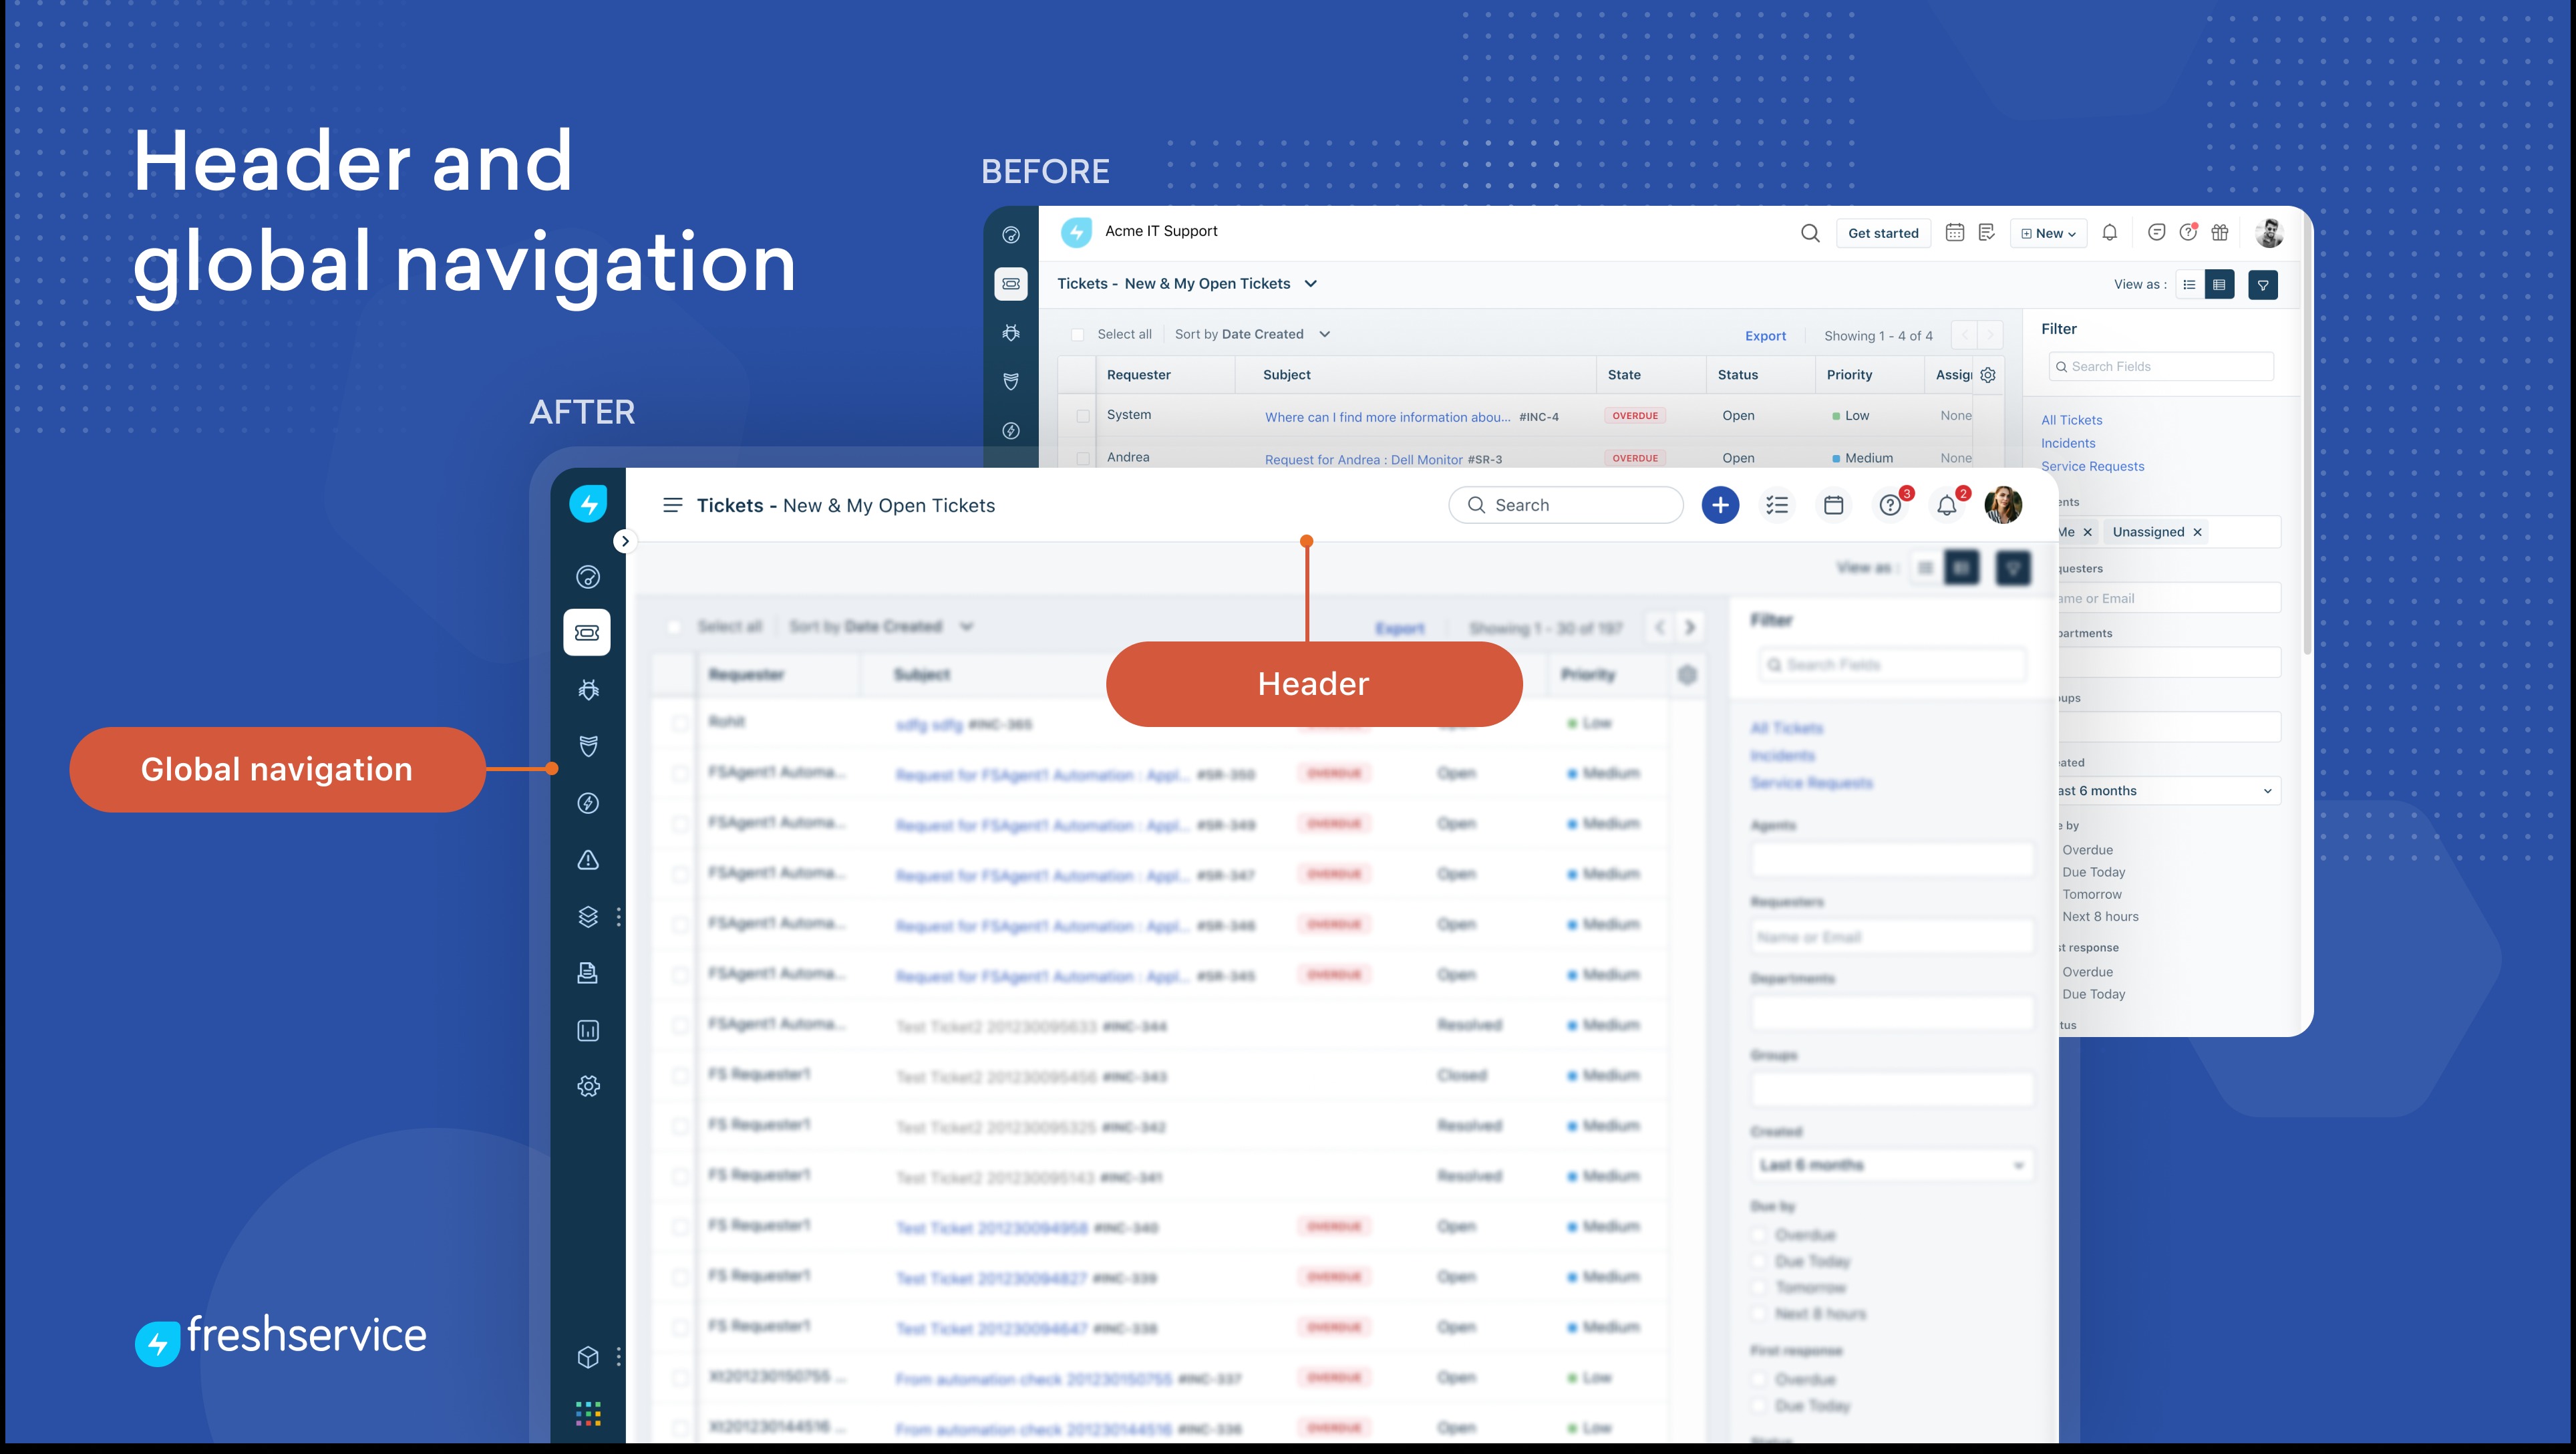Select Tickets icon in the BEFORE sidebar
This screenshot has height=1454, width=2576.
(x=1011, y=283)
